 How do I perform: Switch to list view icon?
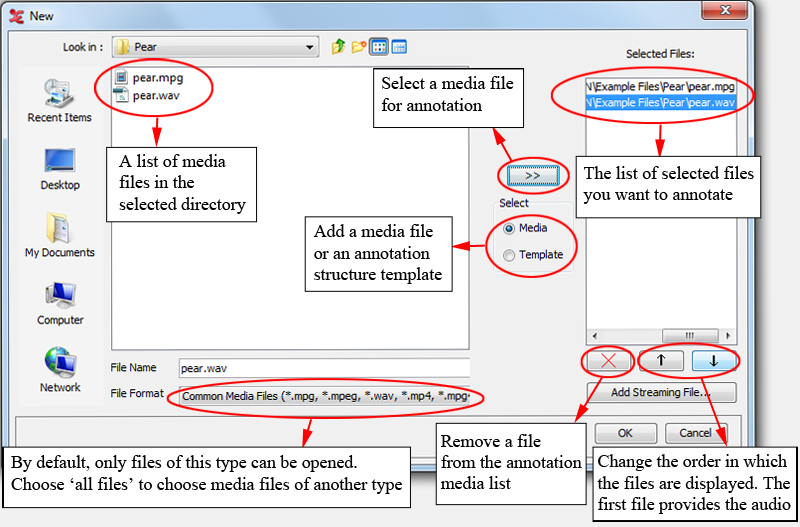click(x=379, y=47)
